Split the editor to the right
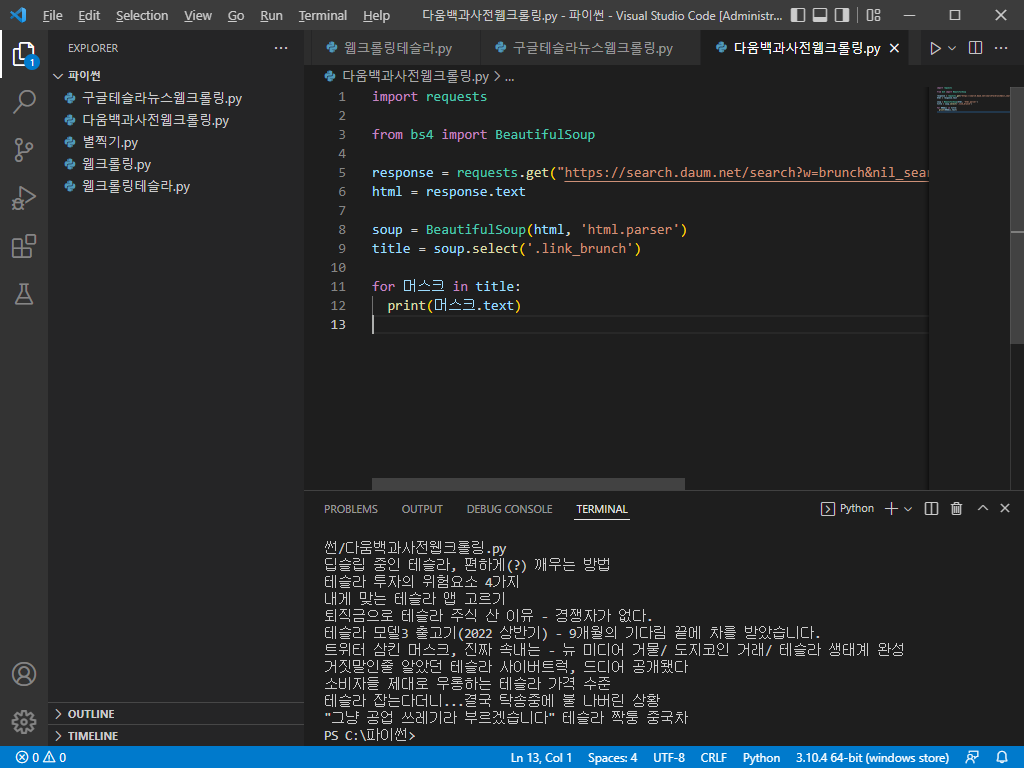 coord(976,48)
